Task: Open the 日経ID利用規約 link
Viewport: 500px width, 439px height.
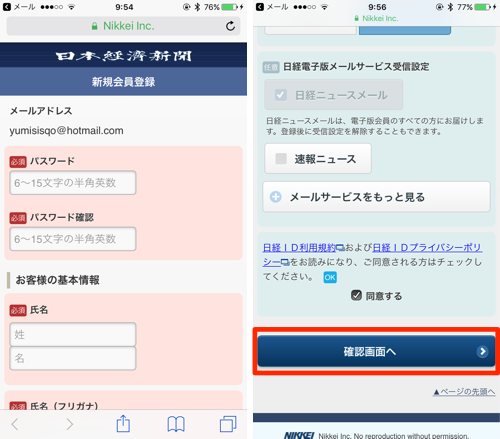Action: click(299, 248)
